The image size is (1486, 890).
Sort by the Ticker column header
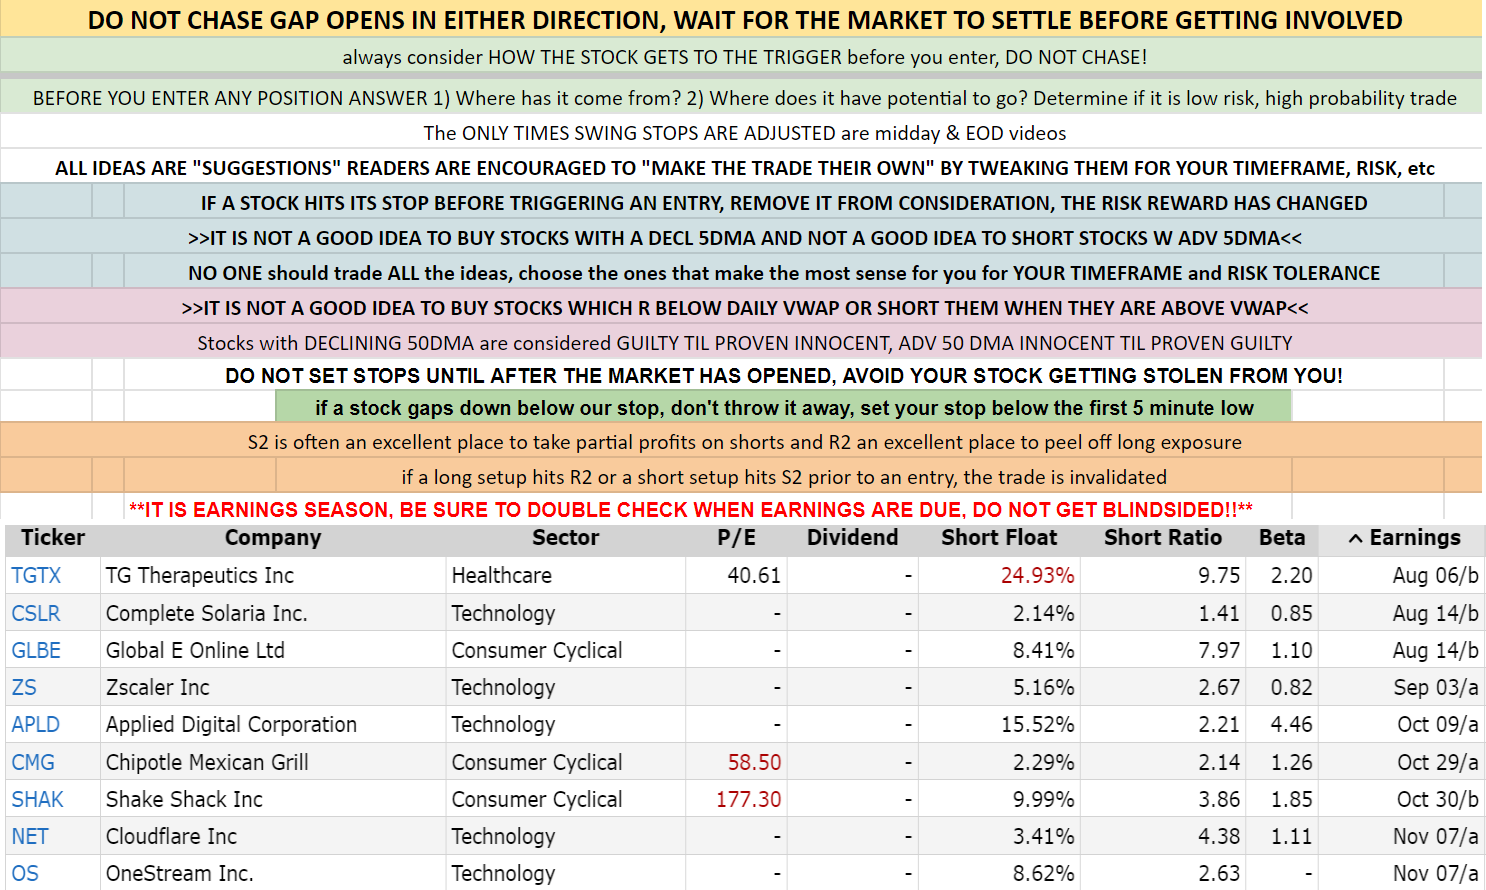click(x=53, y=538)
